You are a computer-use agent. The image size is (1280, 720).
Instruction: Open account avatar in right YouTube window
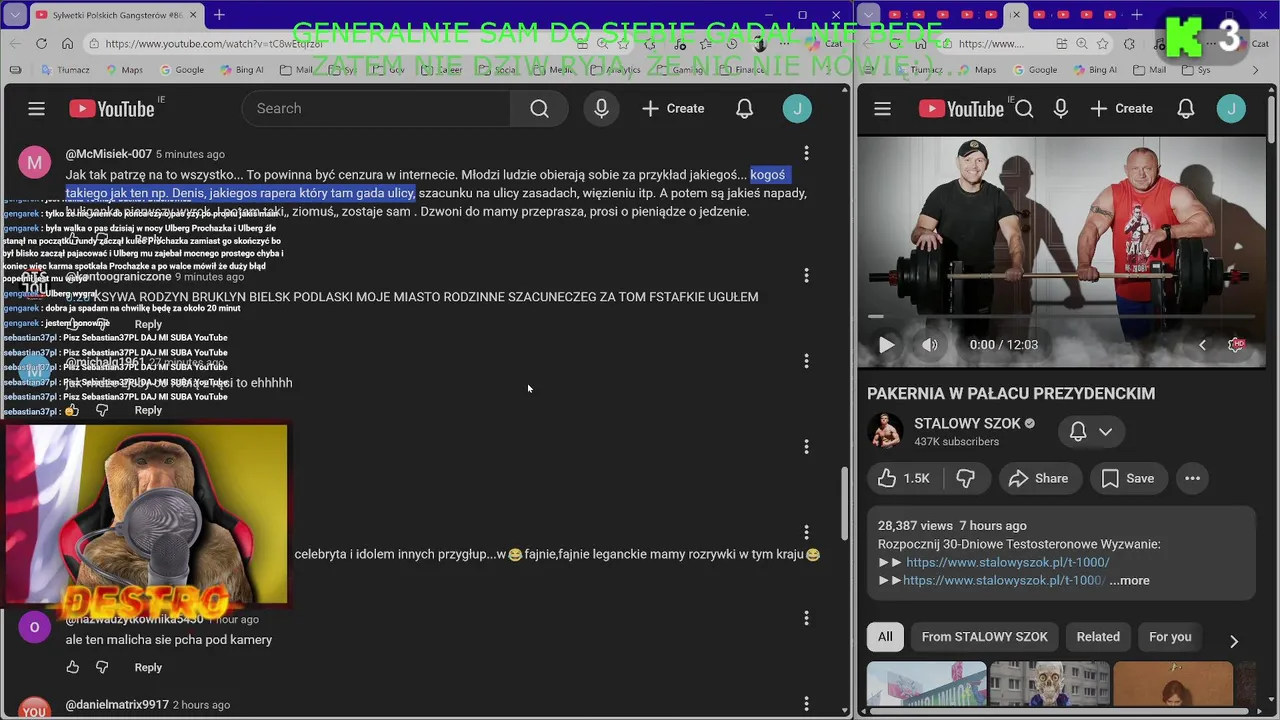[1231, 109]
